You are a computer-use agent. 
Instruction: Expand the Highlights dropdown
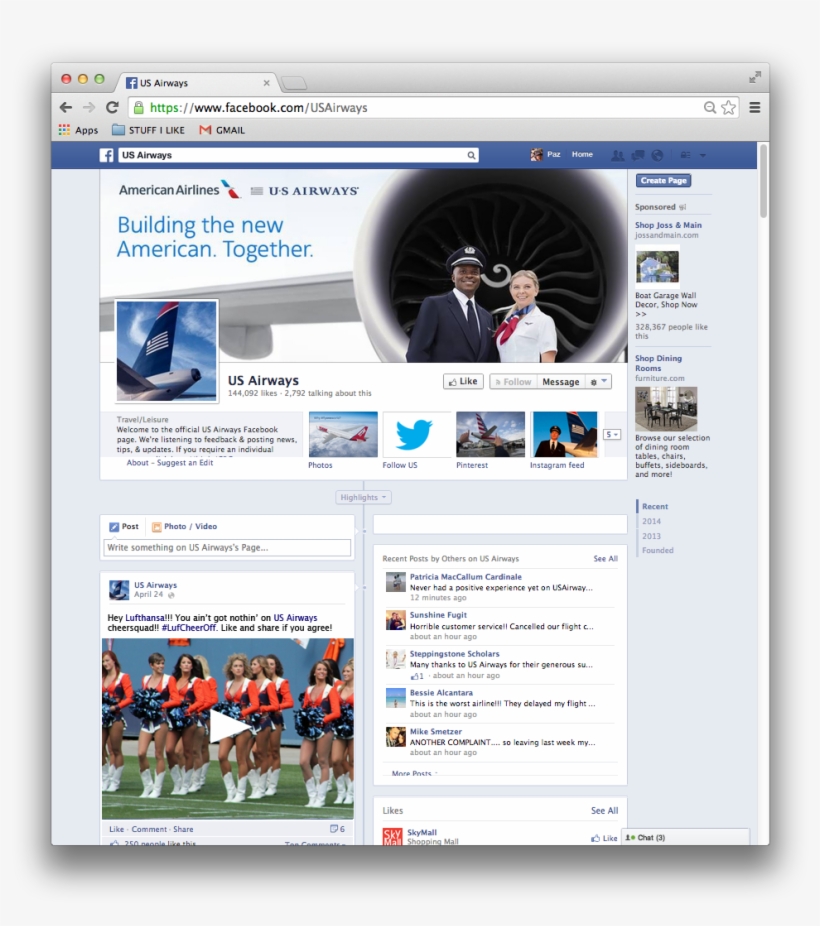pyautogui.click(x=362, y=497)
